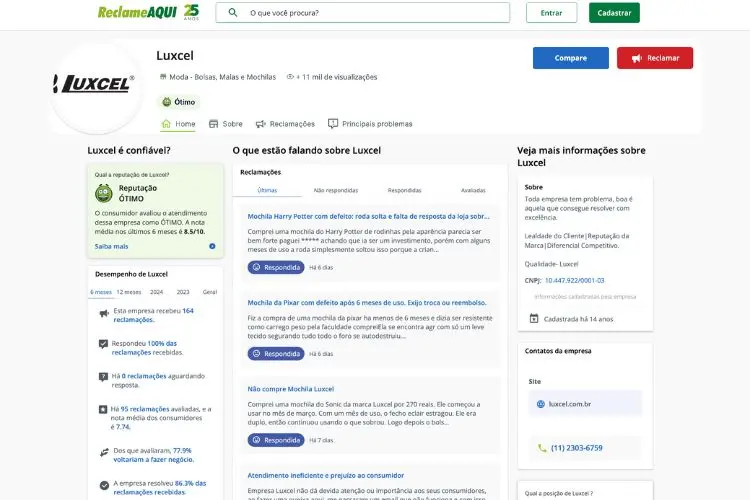The width and height of the screenshot is (750, 500).
Task: Click the question icon by 0 reclamações aguardando
Action: [x=103, y=377]
